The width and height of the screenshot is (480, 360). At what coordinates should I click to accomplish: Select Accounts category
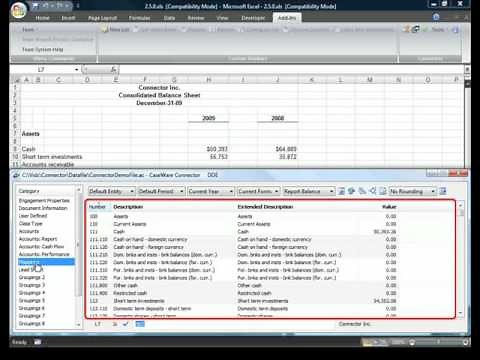click(29, 231)
